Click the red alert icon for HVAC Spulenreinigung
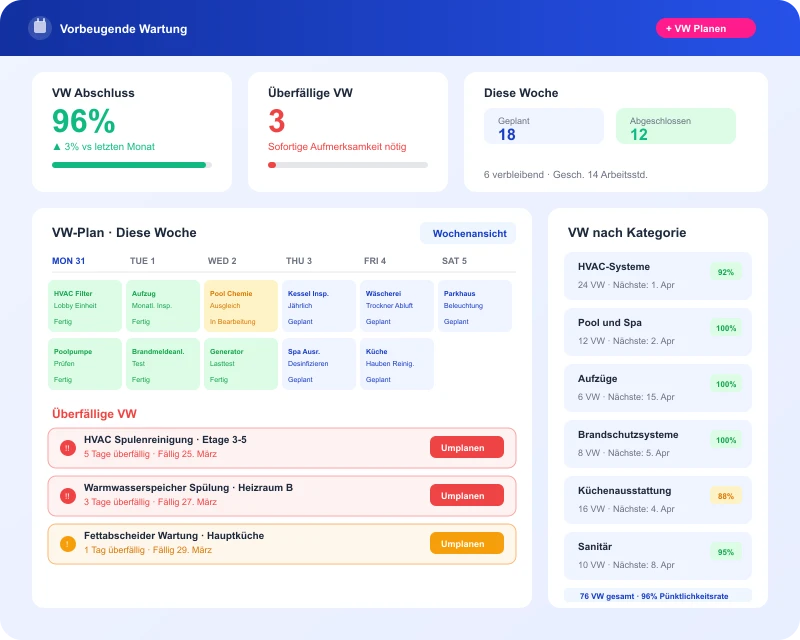The width and height of the screenshot is (800, 640). pos(68,448)
